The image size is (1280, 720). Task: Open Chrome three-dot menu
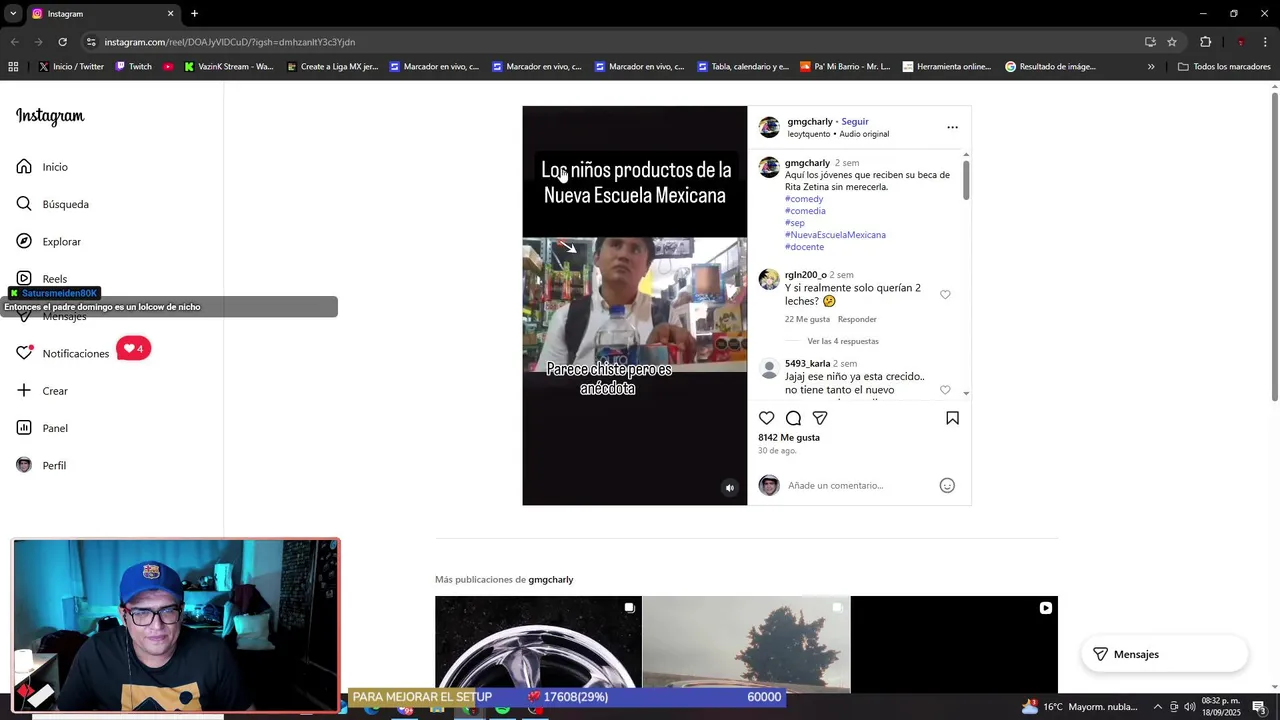point(1266,42)
